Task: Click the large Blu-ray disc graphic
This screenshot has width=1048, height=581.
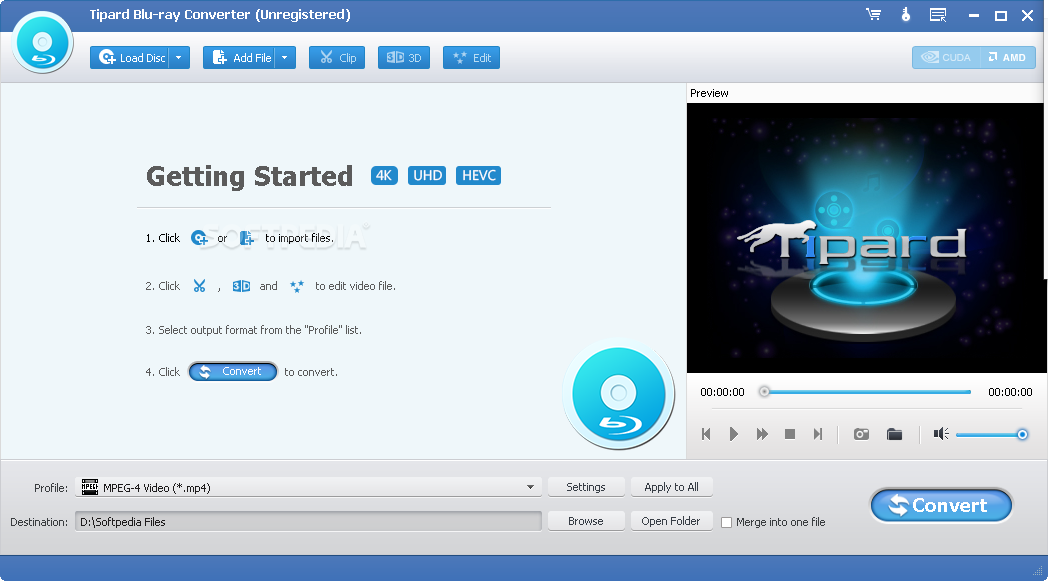Action: pyautogui.click(x=619, y=394)
